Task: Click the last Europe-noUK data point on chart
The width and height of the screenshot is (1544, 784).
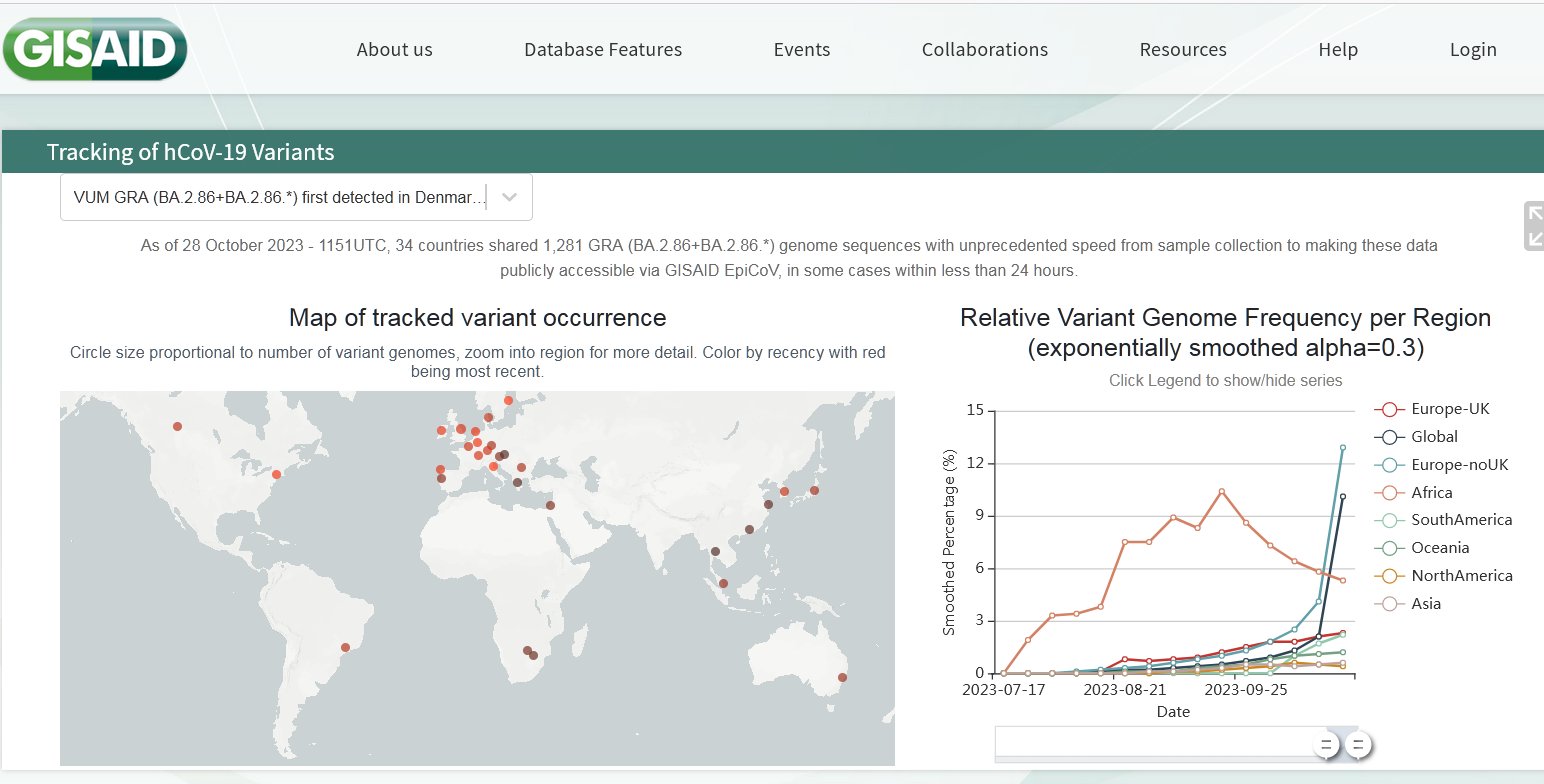Action: tap(1343, 448)
